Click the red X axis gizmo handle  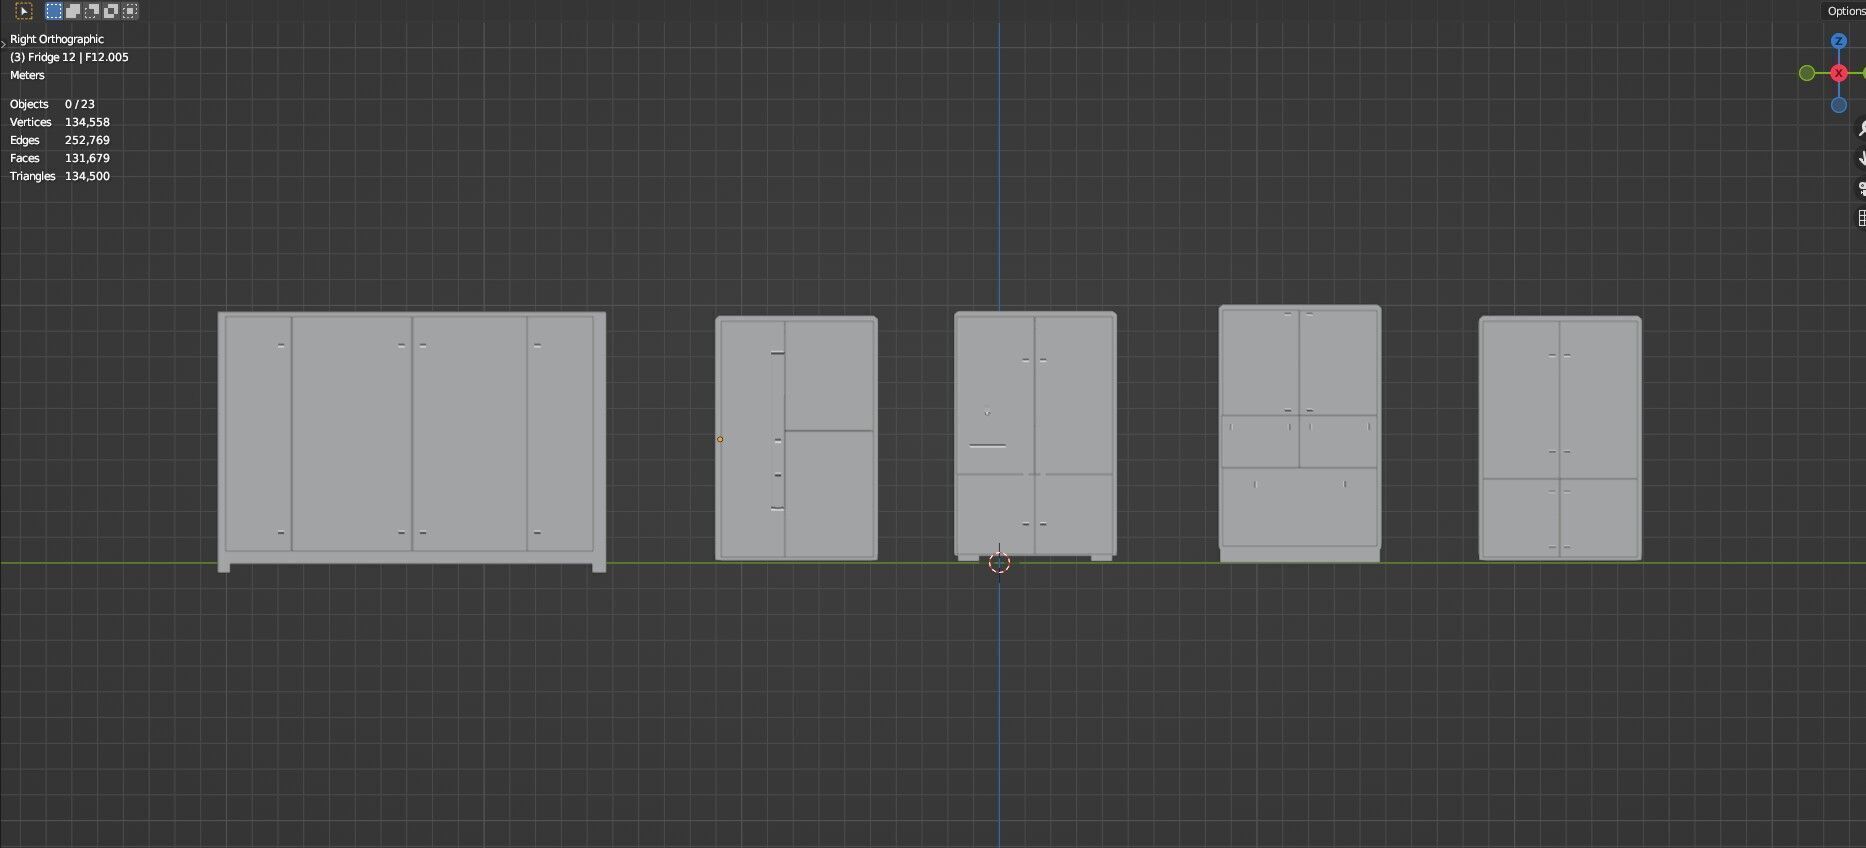1839,73
